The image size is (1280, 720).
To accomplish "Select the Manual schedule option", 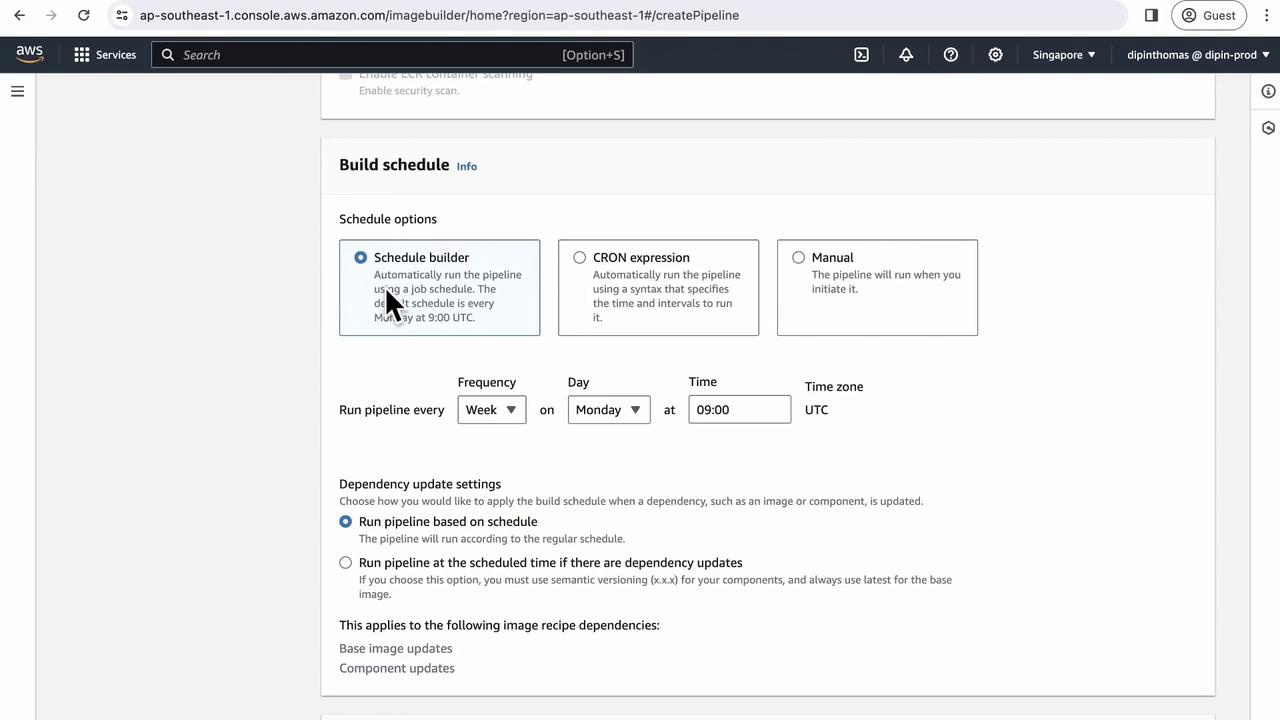I will point(877,287).
